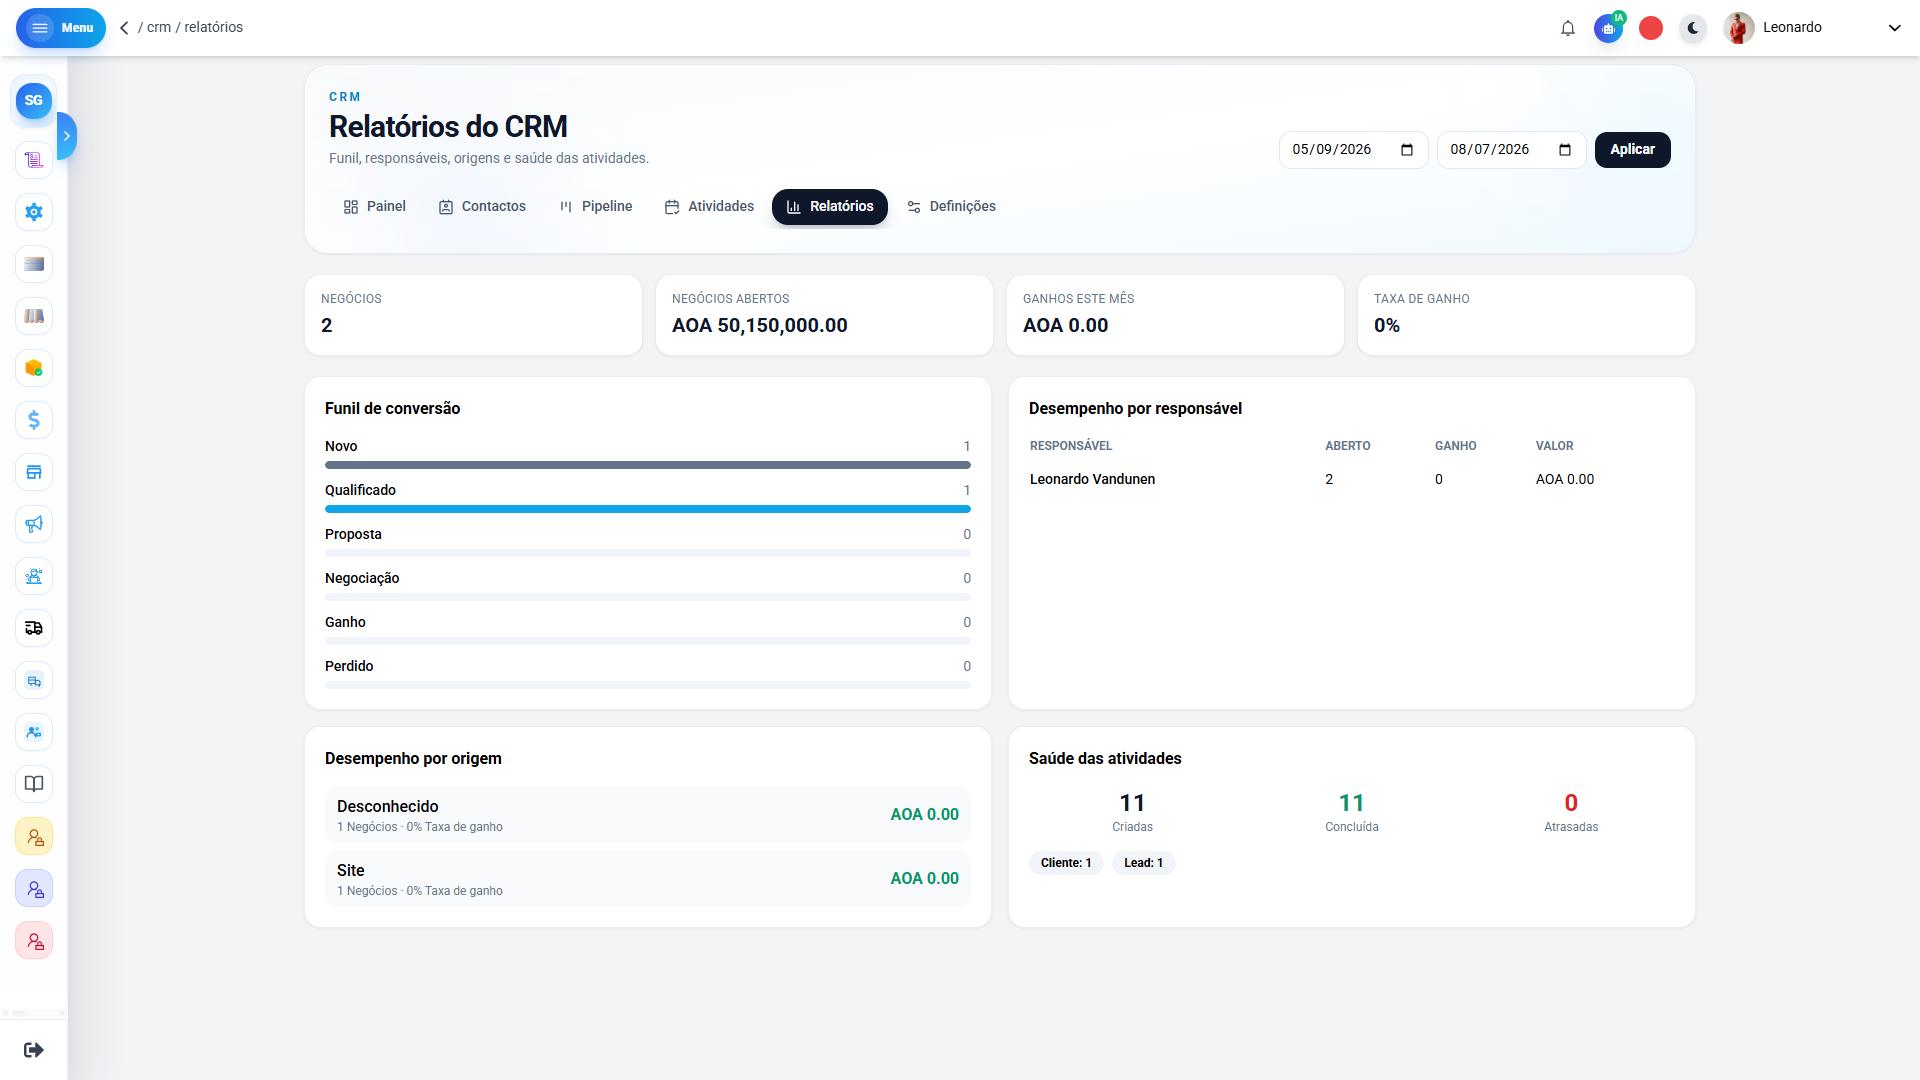
Task: Click the 0 Atrasadas activities count
Action: 1571,804
